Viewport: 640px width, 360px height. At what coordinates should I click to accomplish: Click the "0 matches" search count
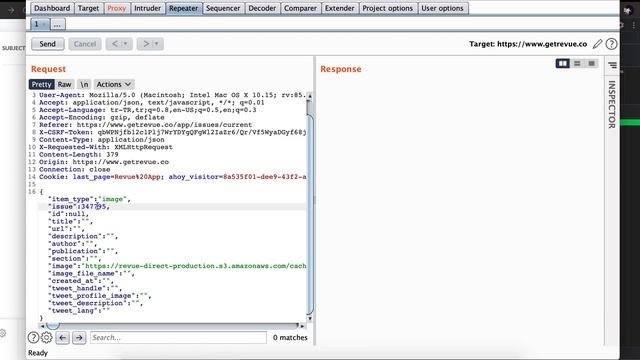click(x=290, y=338)
